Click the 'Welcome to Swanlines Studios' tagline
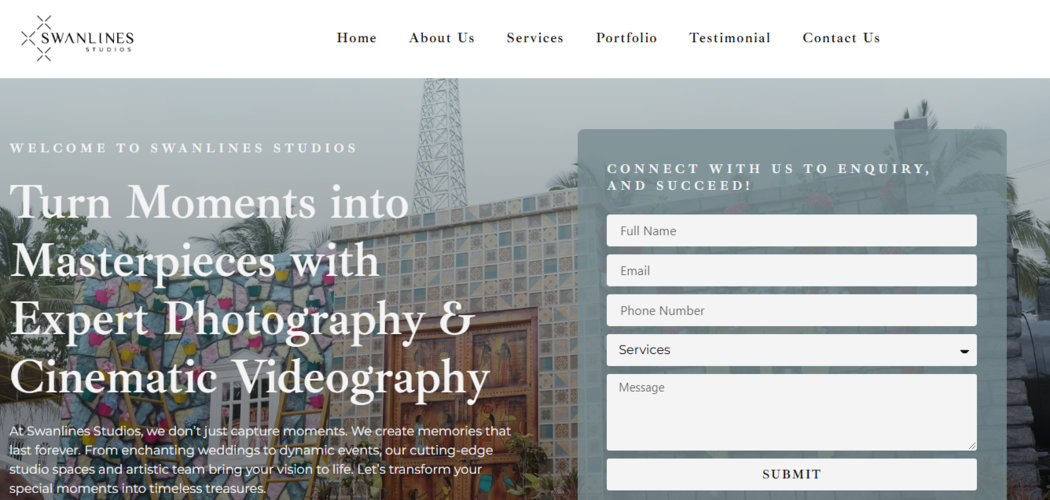Screen dimensions: 1050x500 click(183, 148)
